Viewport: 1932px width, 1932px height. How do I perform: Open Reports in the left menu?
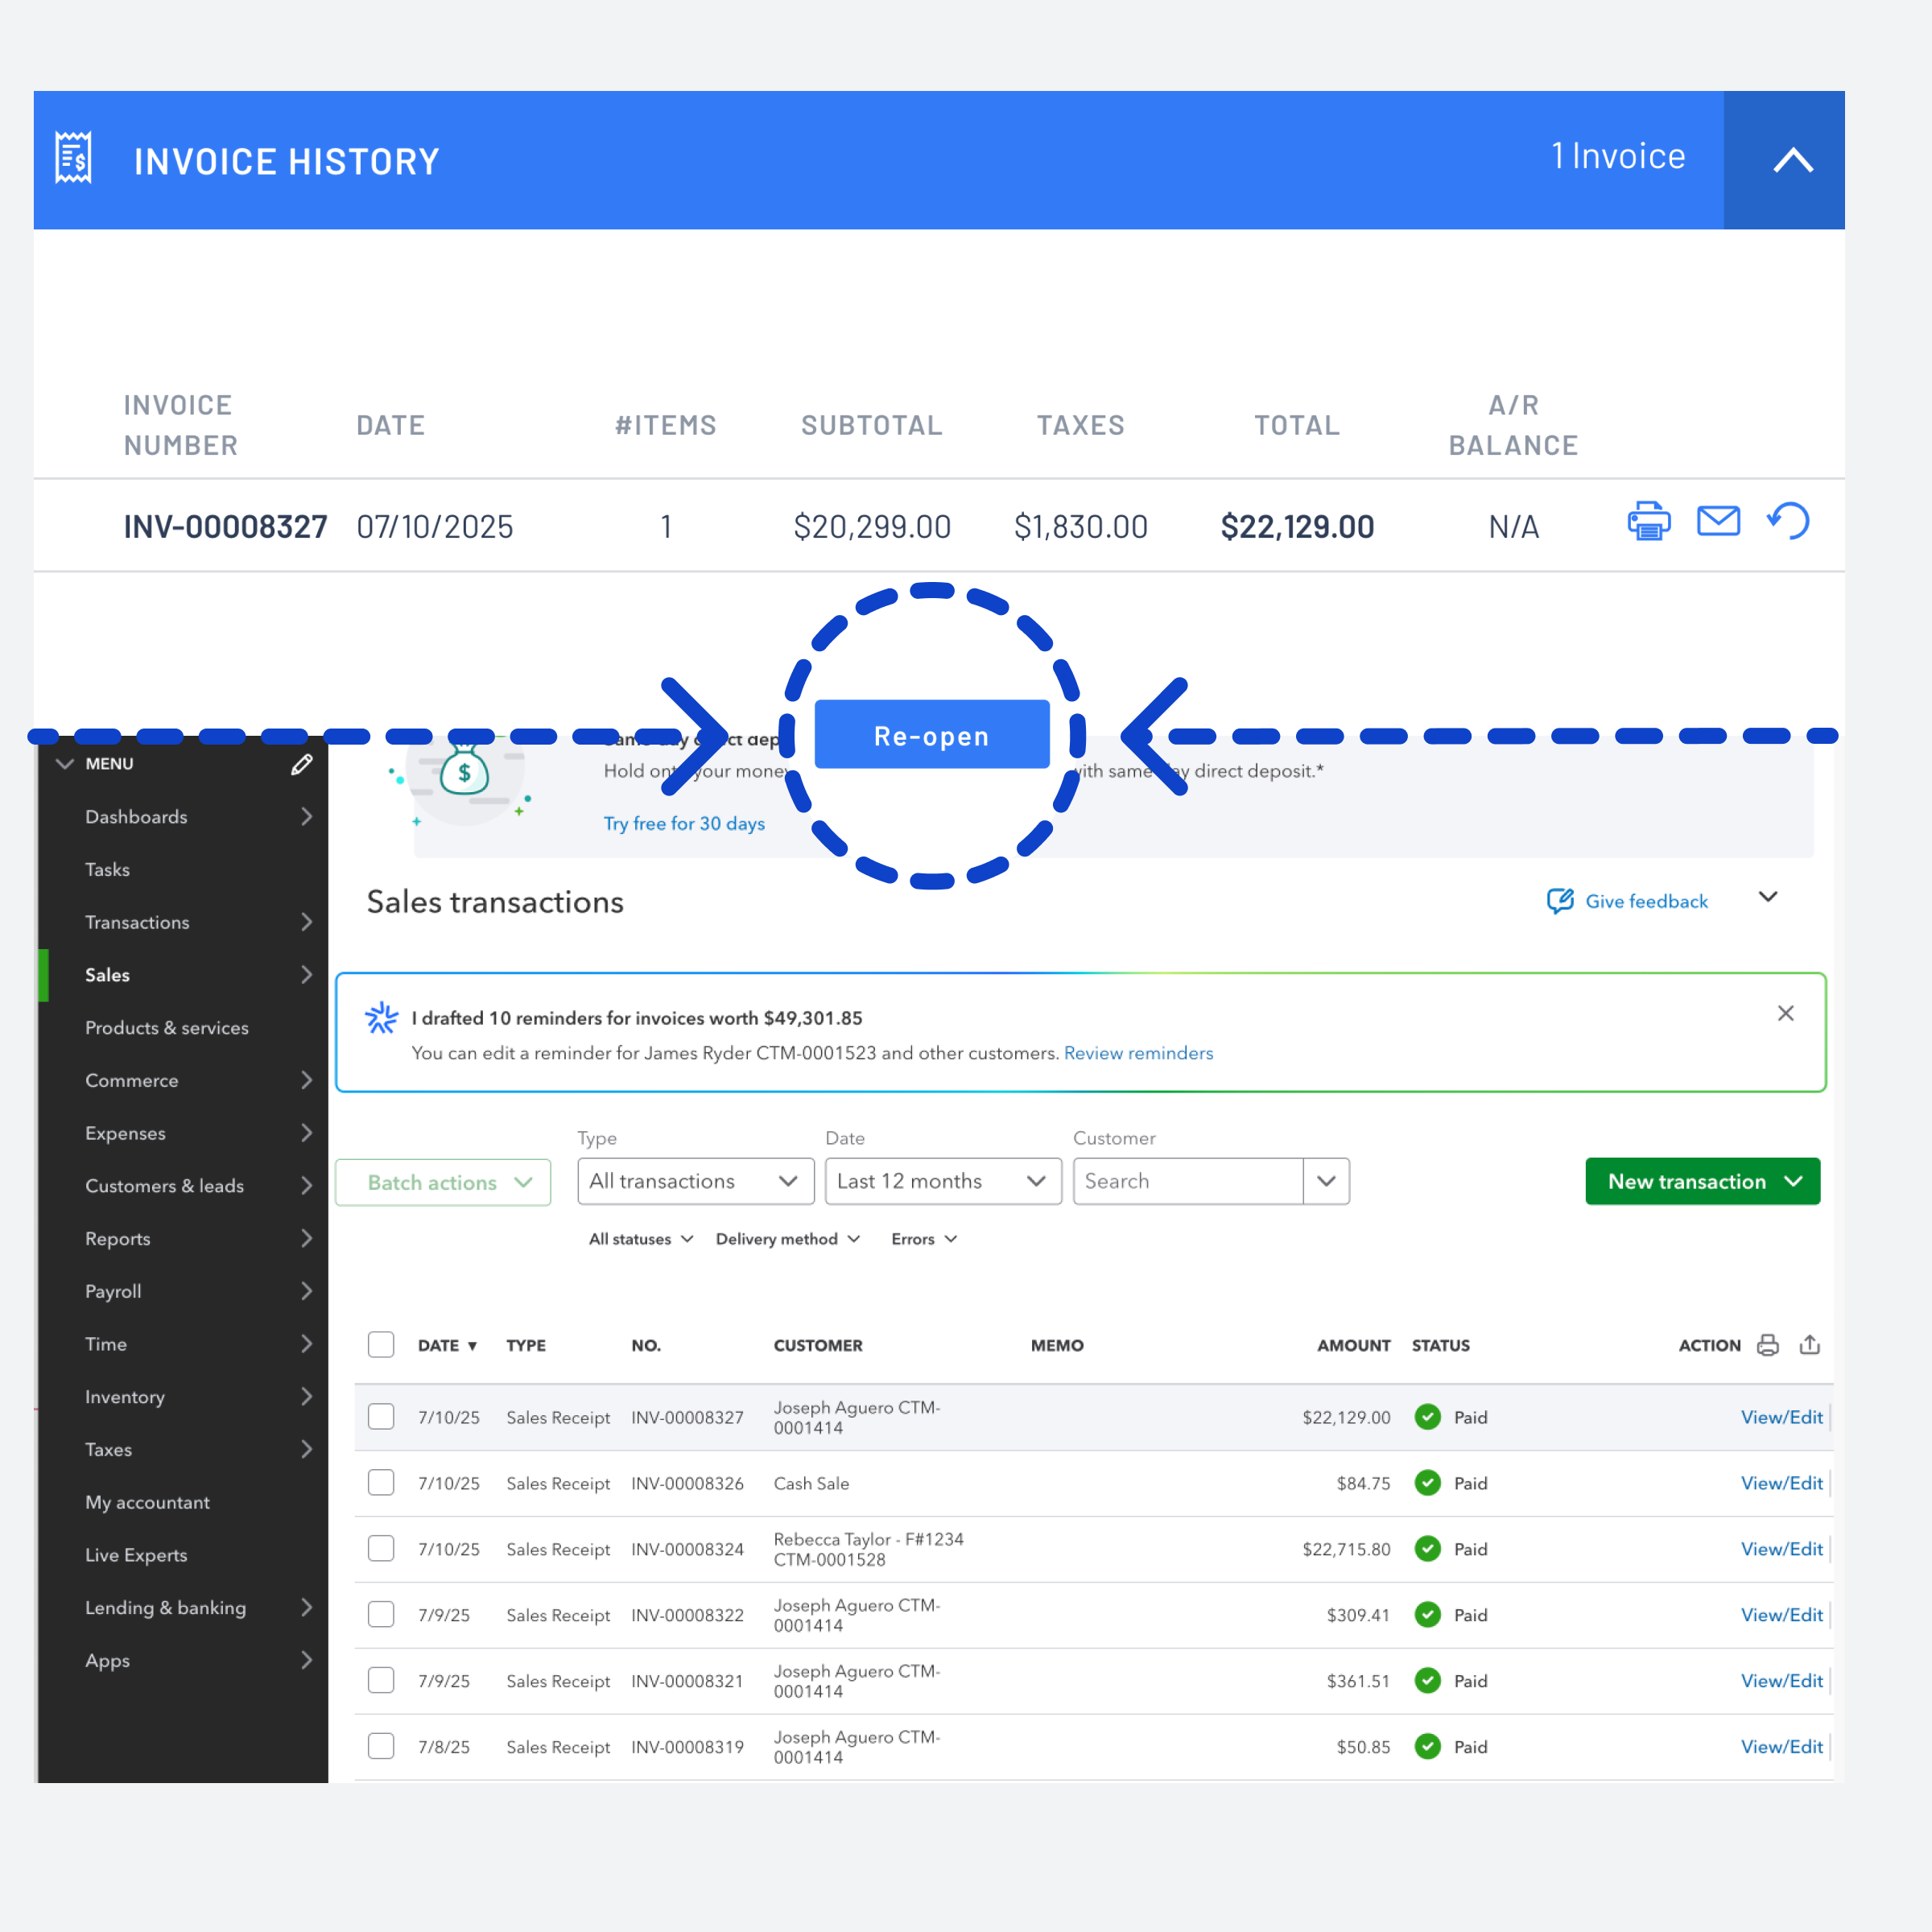pos(118,1238)
